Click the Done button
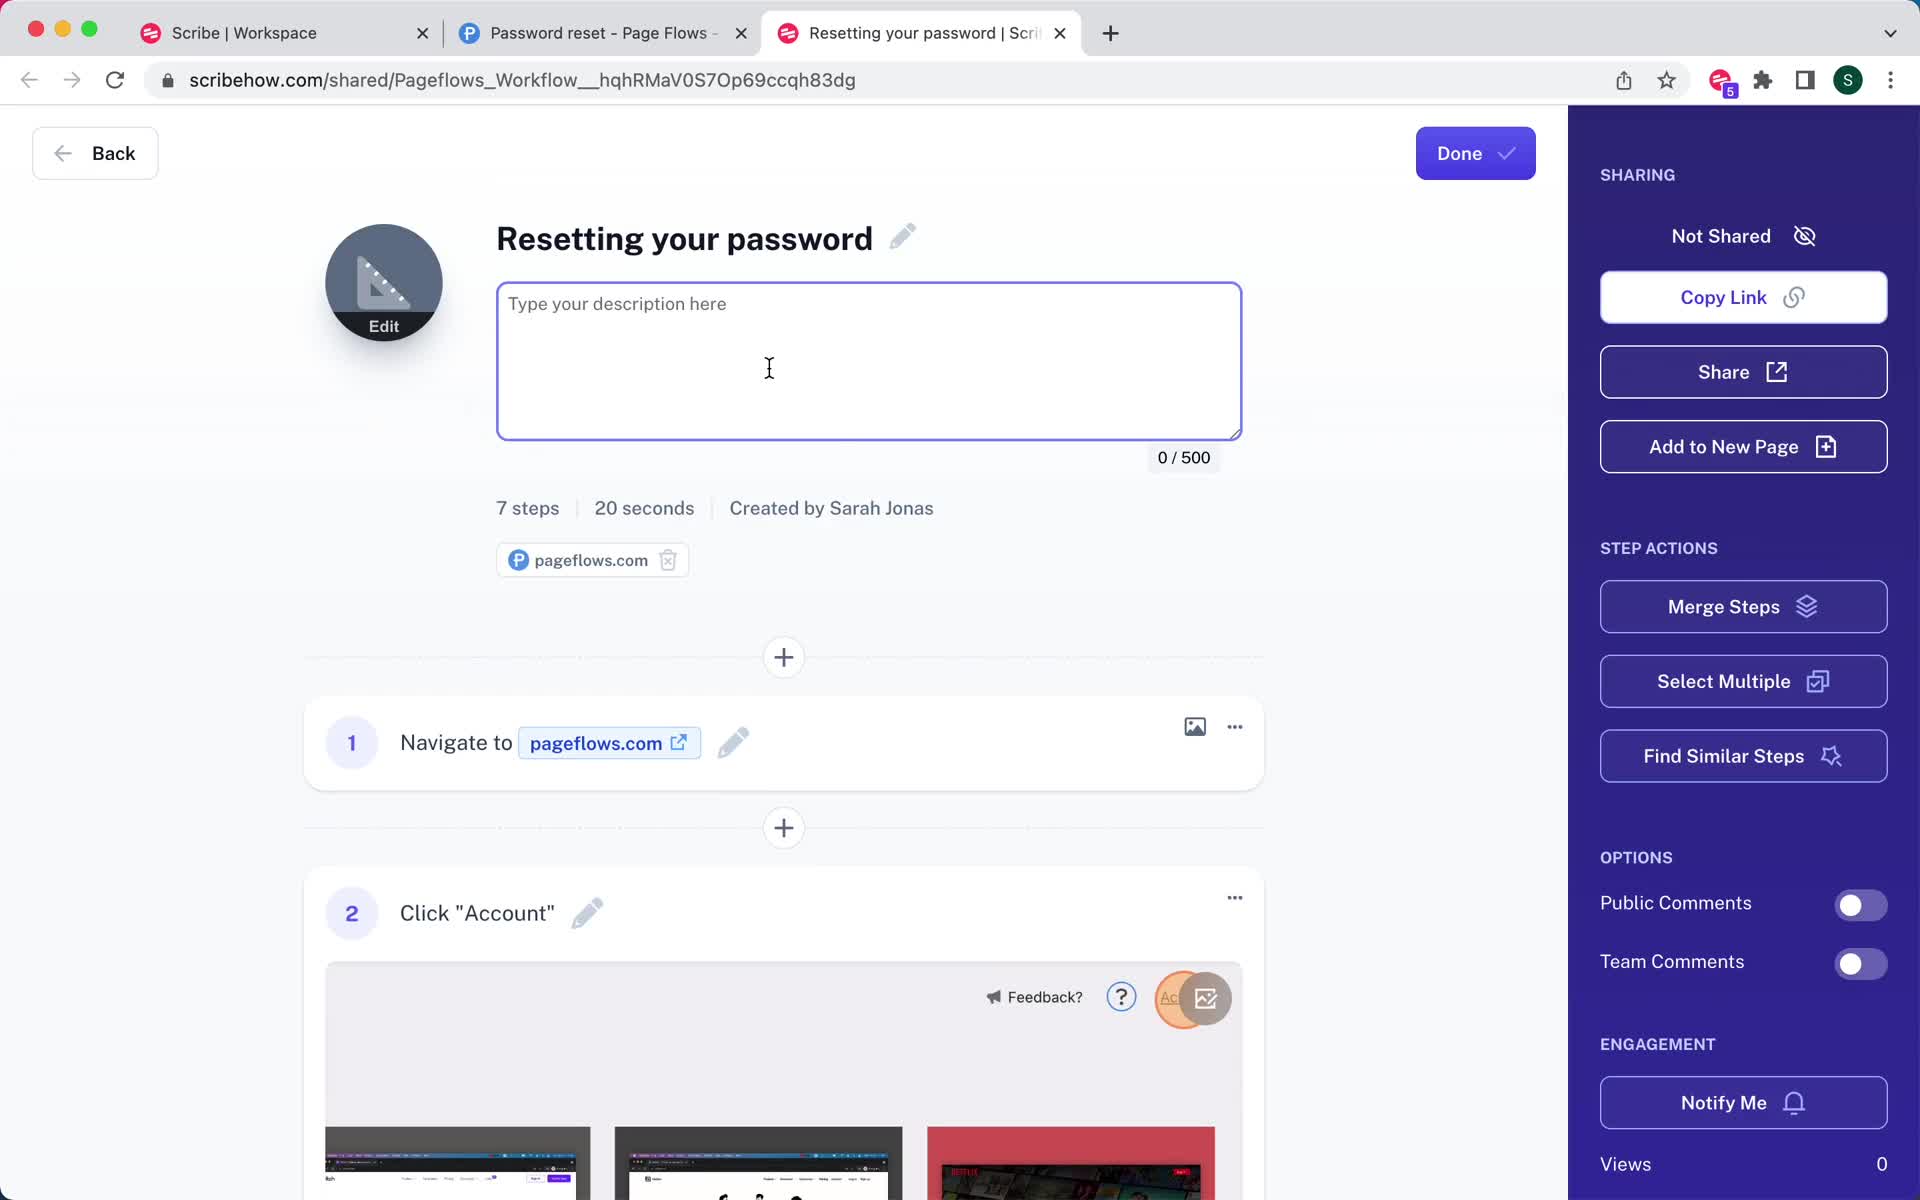The height and width of the screenshot is (1200, 1920). coord(1475,153)
